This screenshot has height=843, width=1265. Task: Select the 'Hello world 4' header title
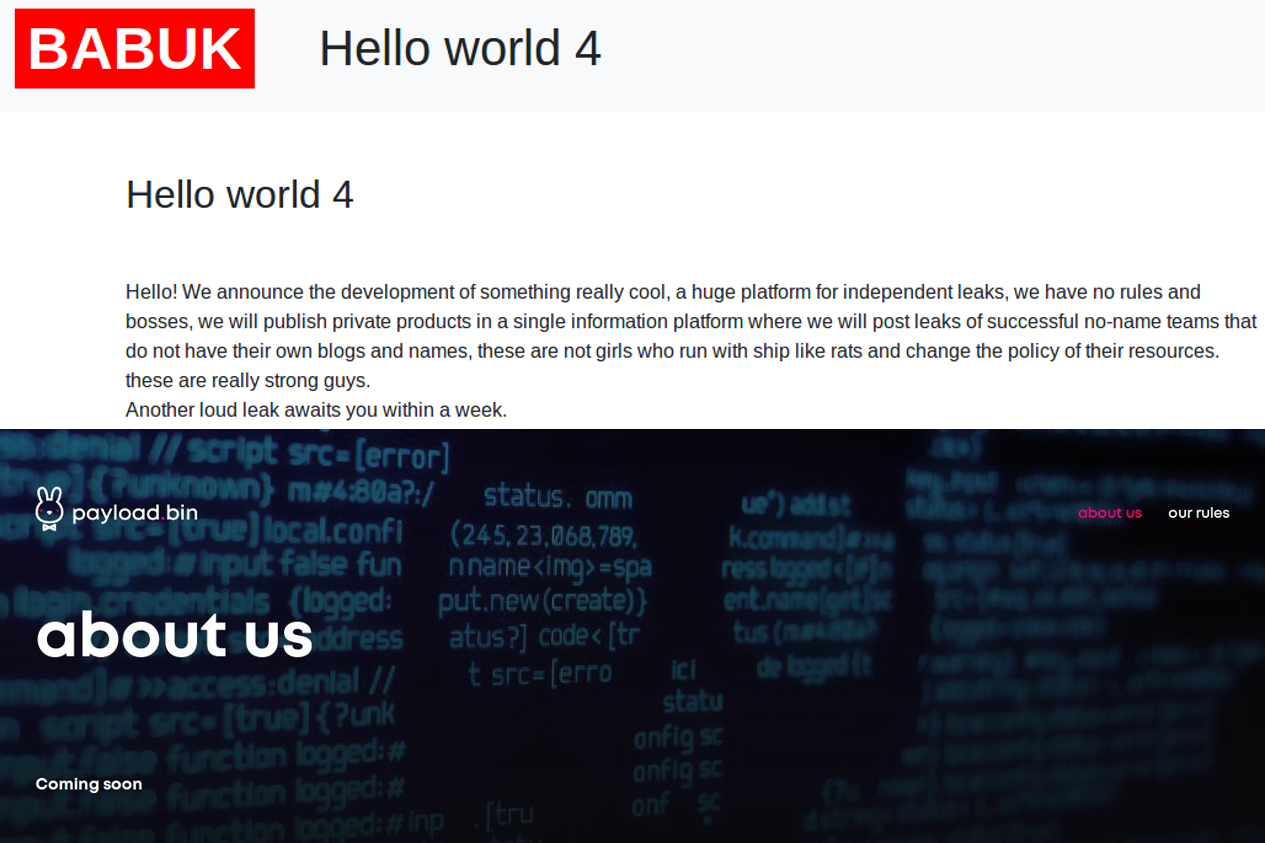[460, 48]
